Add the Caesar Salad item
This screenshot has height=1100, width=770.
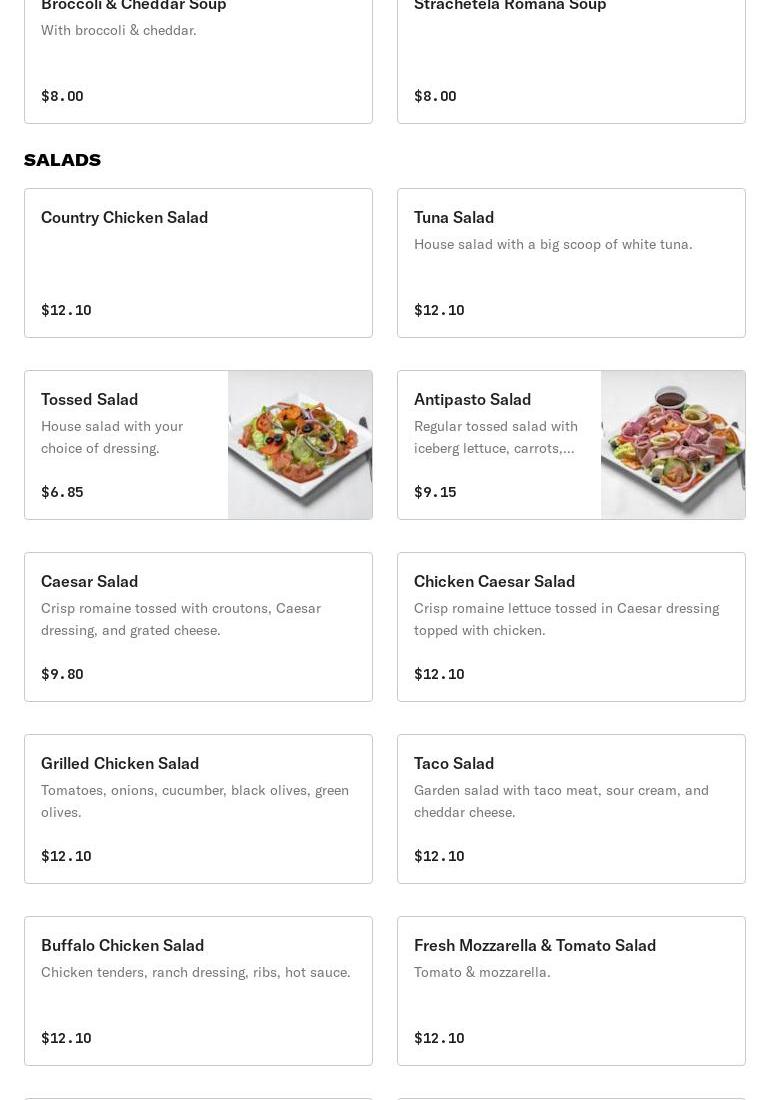198,626
